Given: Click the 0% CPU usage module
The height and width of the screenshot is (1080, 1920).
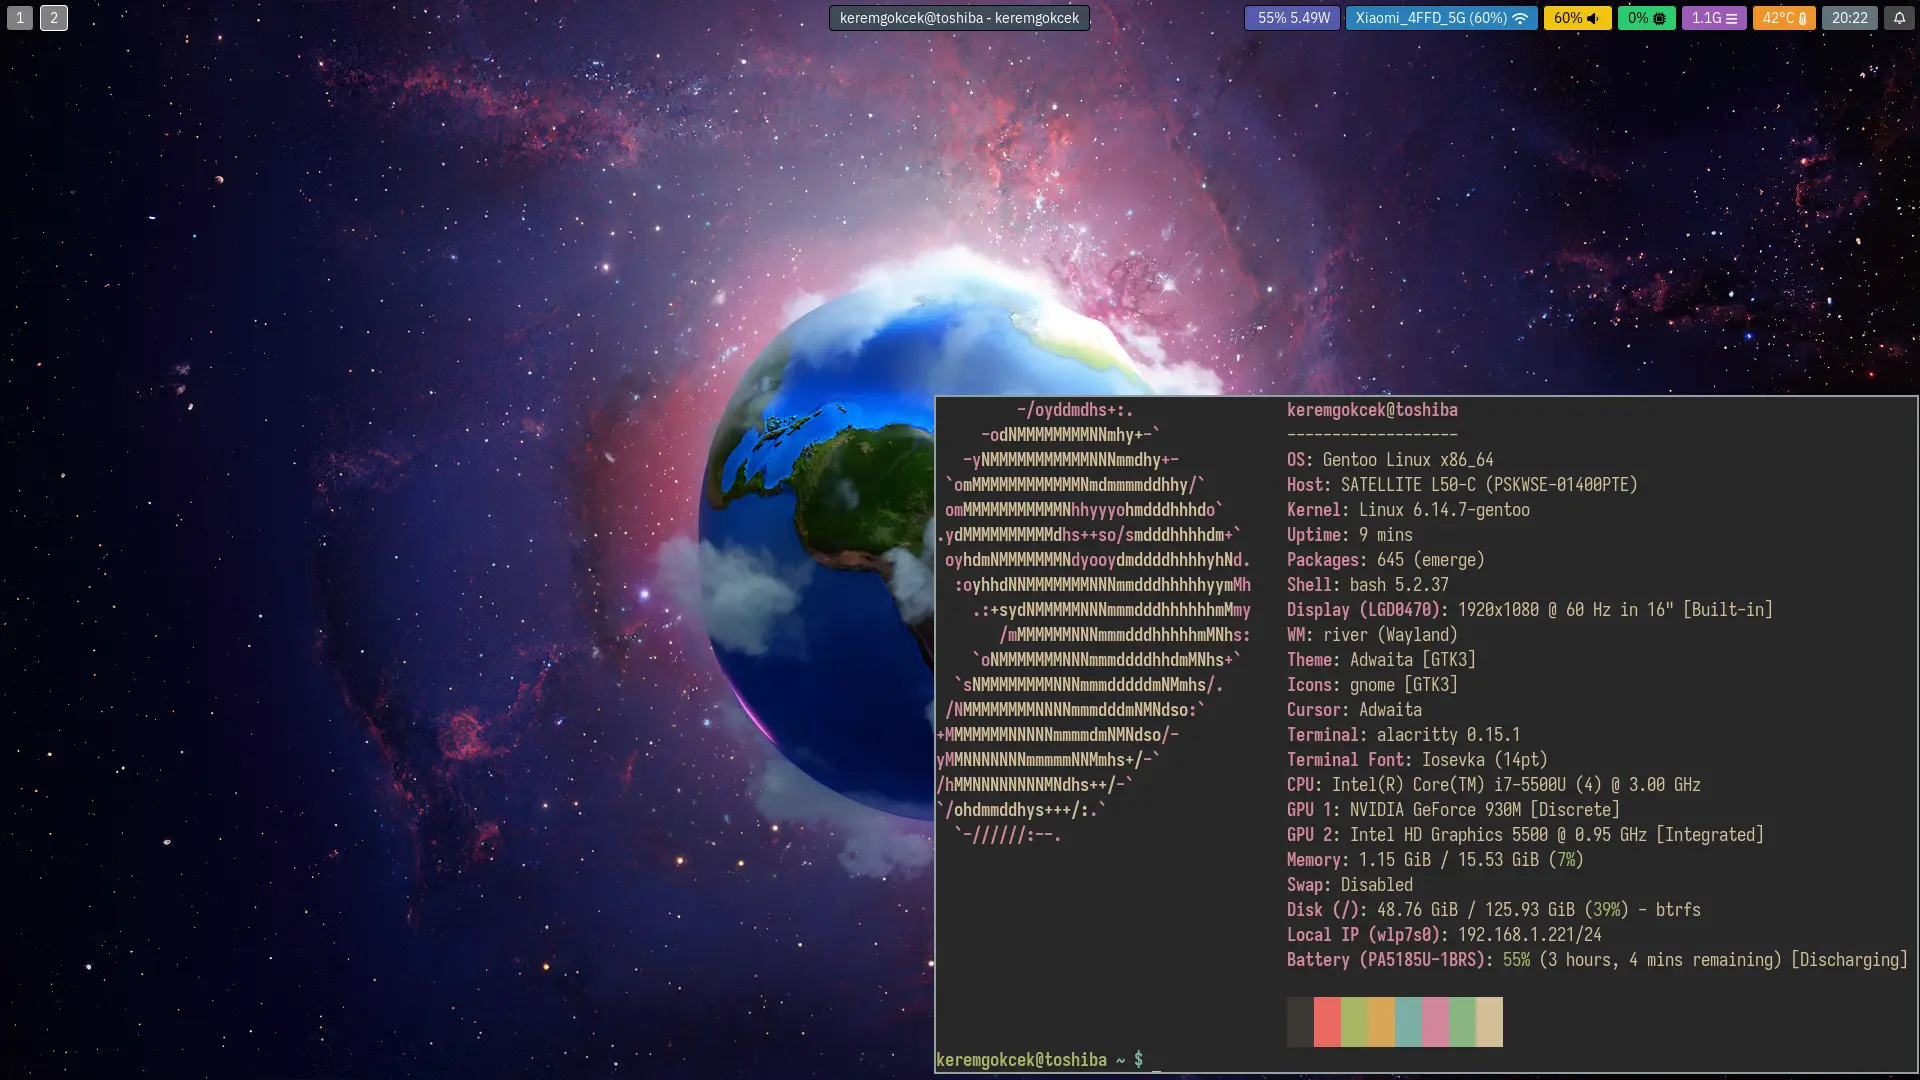Looking at the screenshot, I should tap(1646, 18).
